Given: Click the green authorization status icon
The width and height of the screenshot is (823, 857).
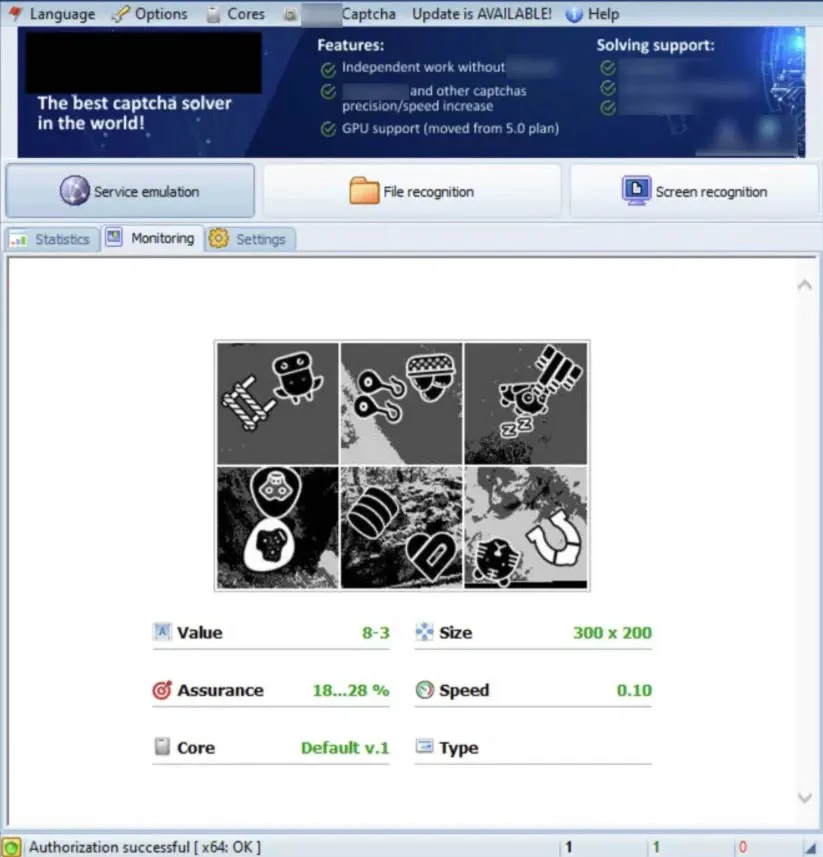Looking at the screenshot, I should pyautogui.click(x=11, y=847).
